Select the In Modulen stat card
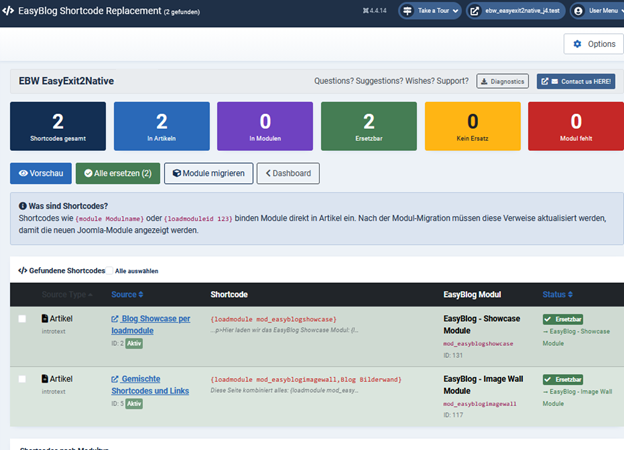Image resolution: width=624 pixels, height=450 pixels. [x=265, y=126]
